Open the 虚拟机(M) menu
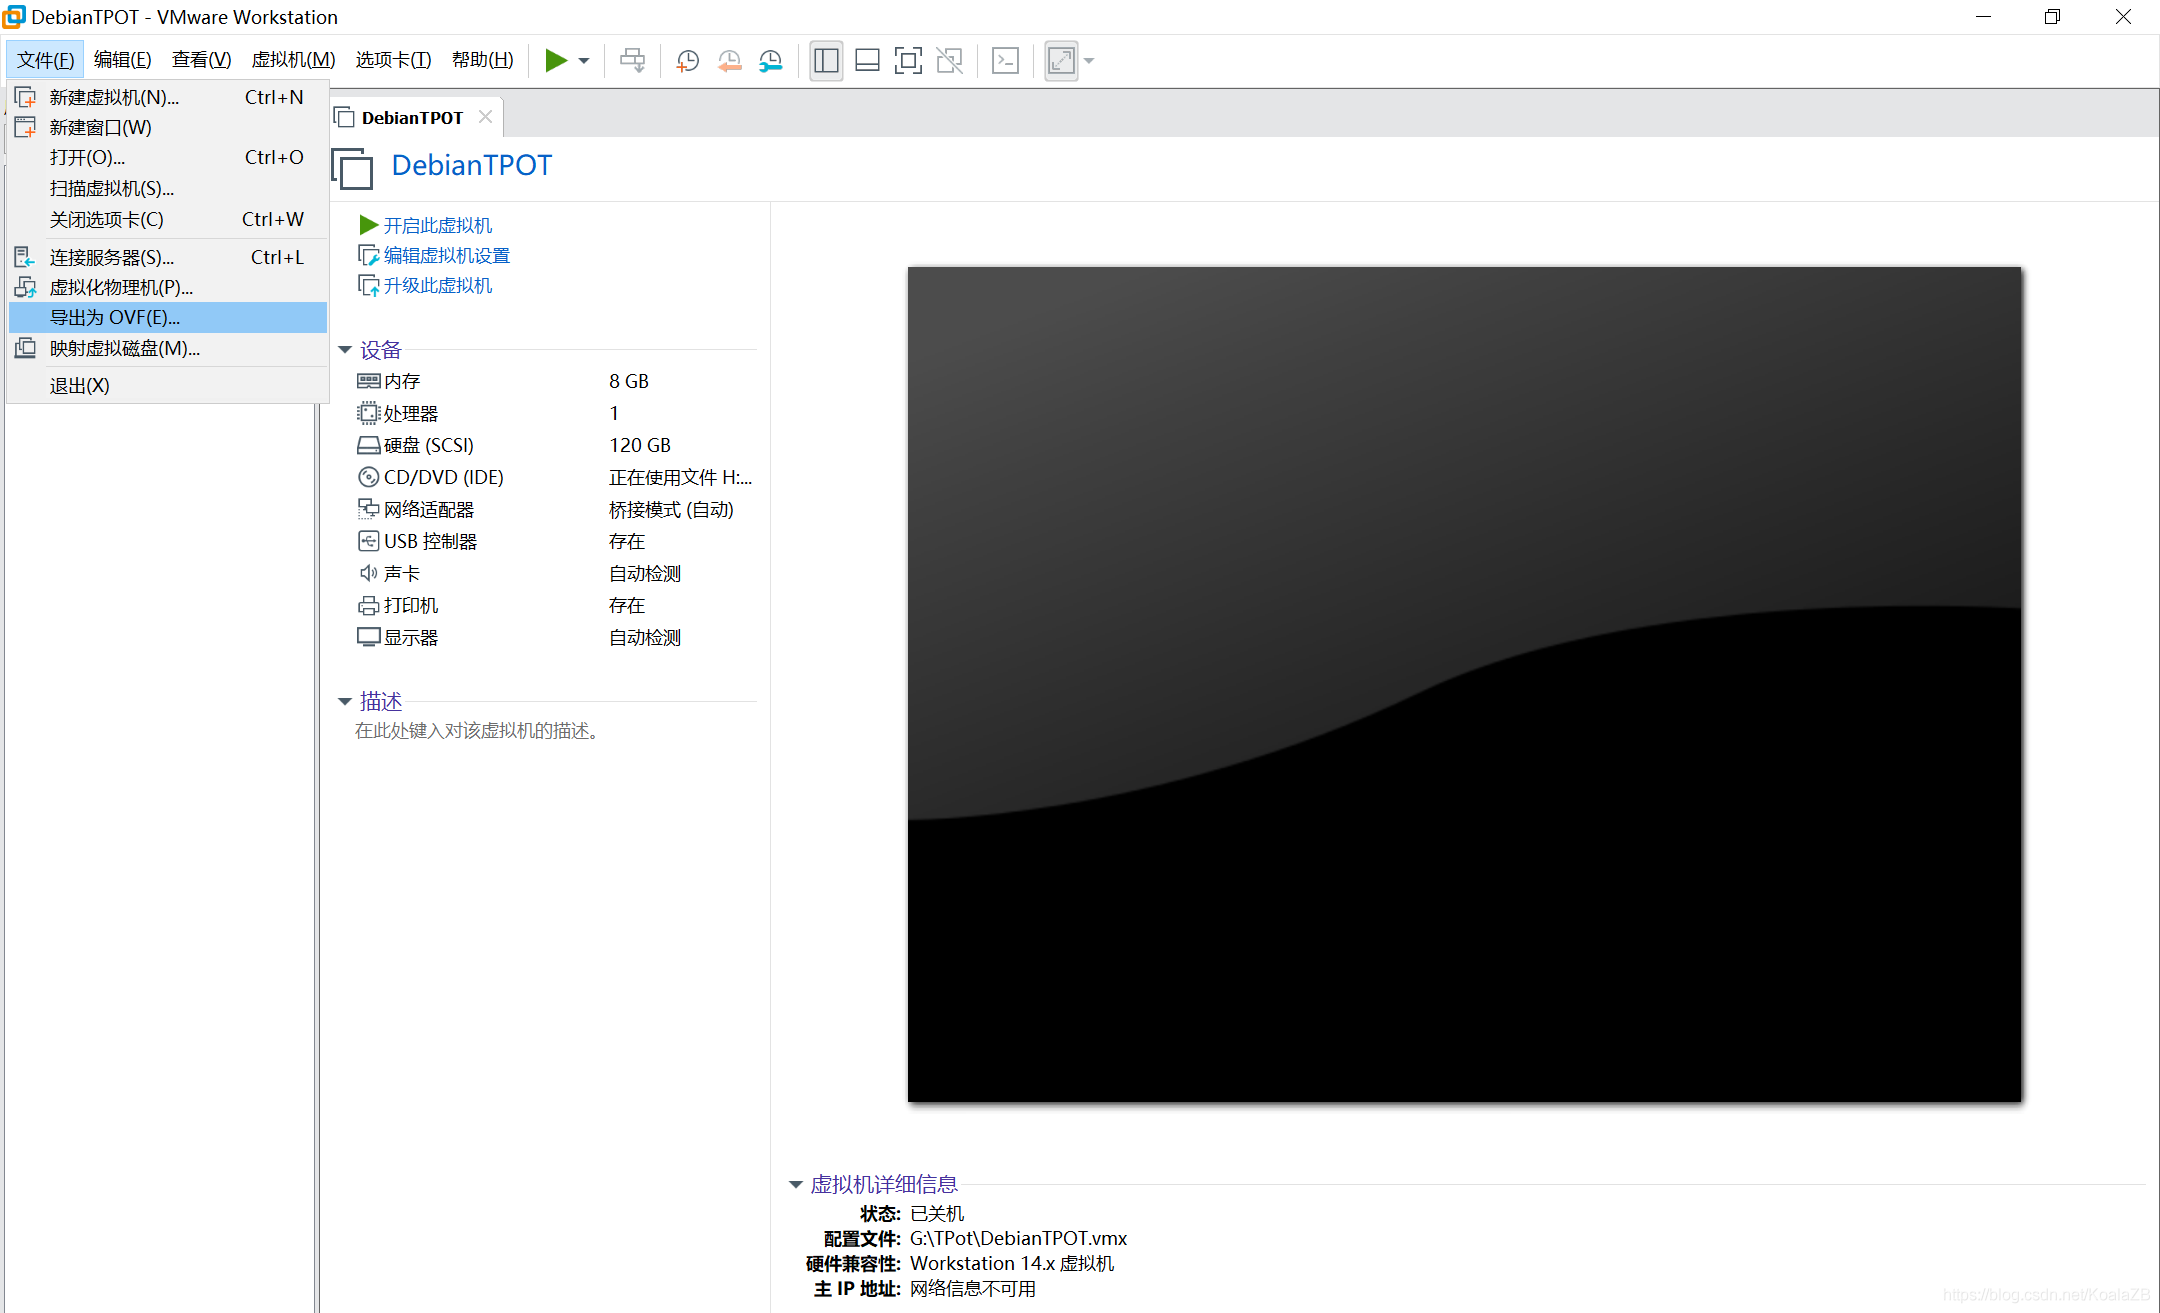The height and width of the screenshot is (1313, 2160). click(x=293, y=60)
